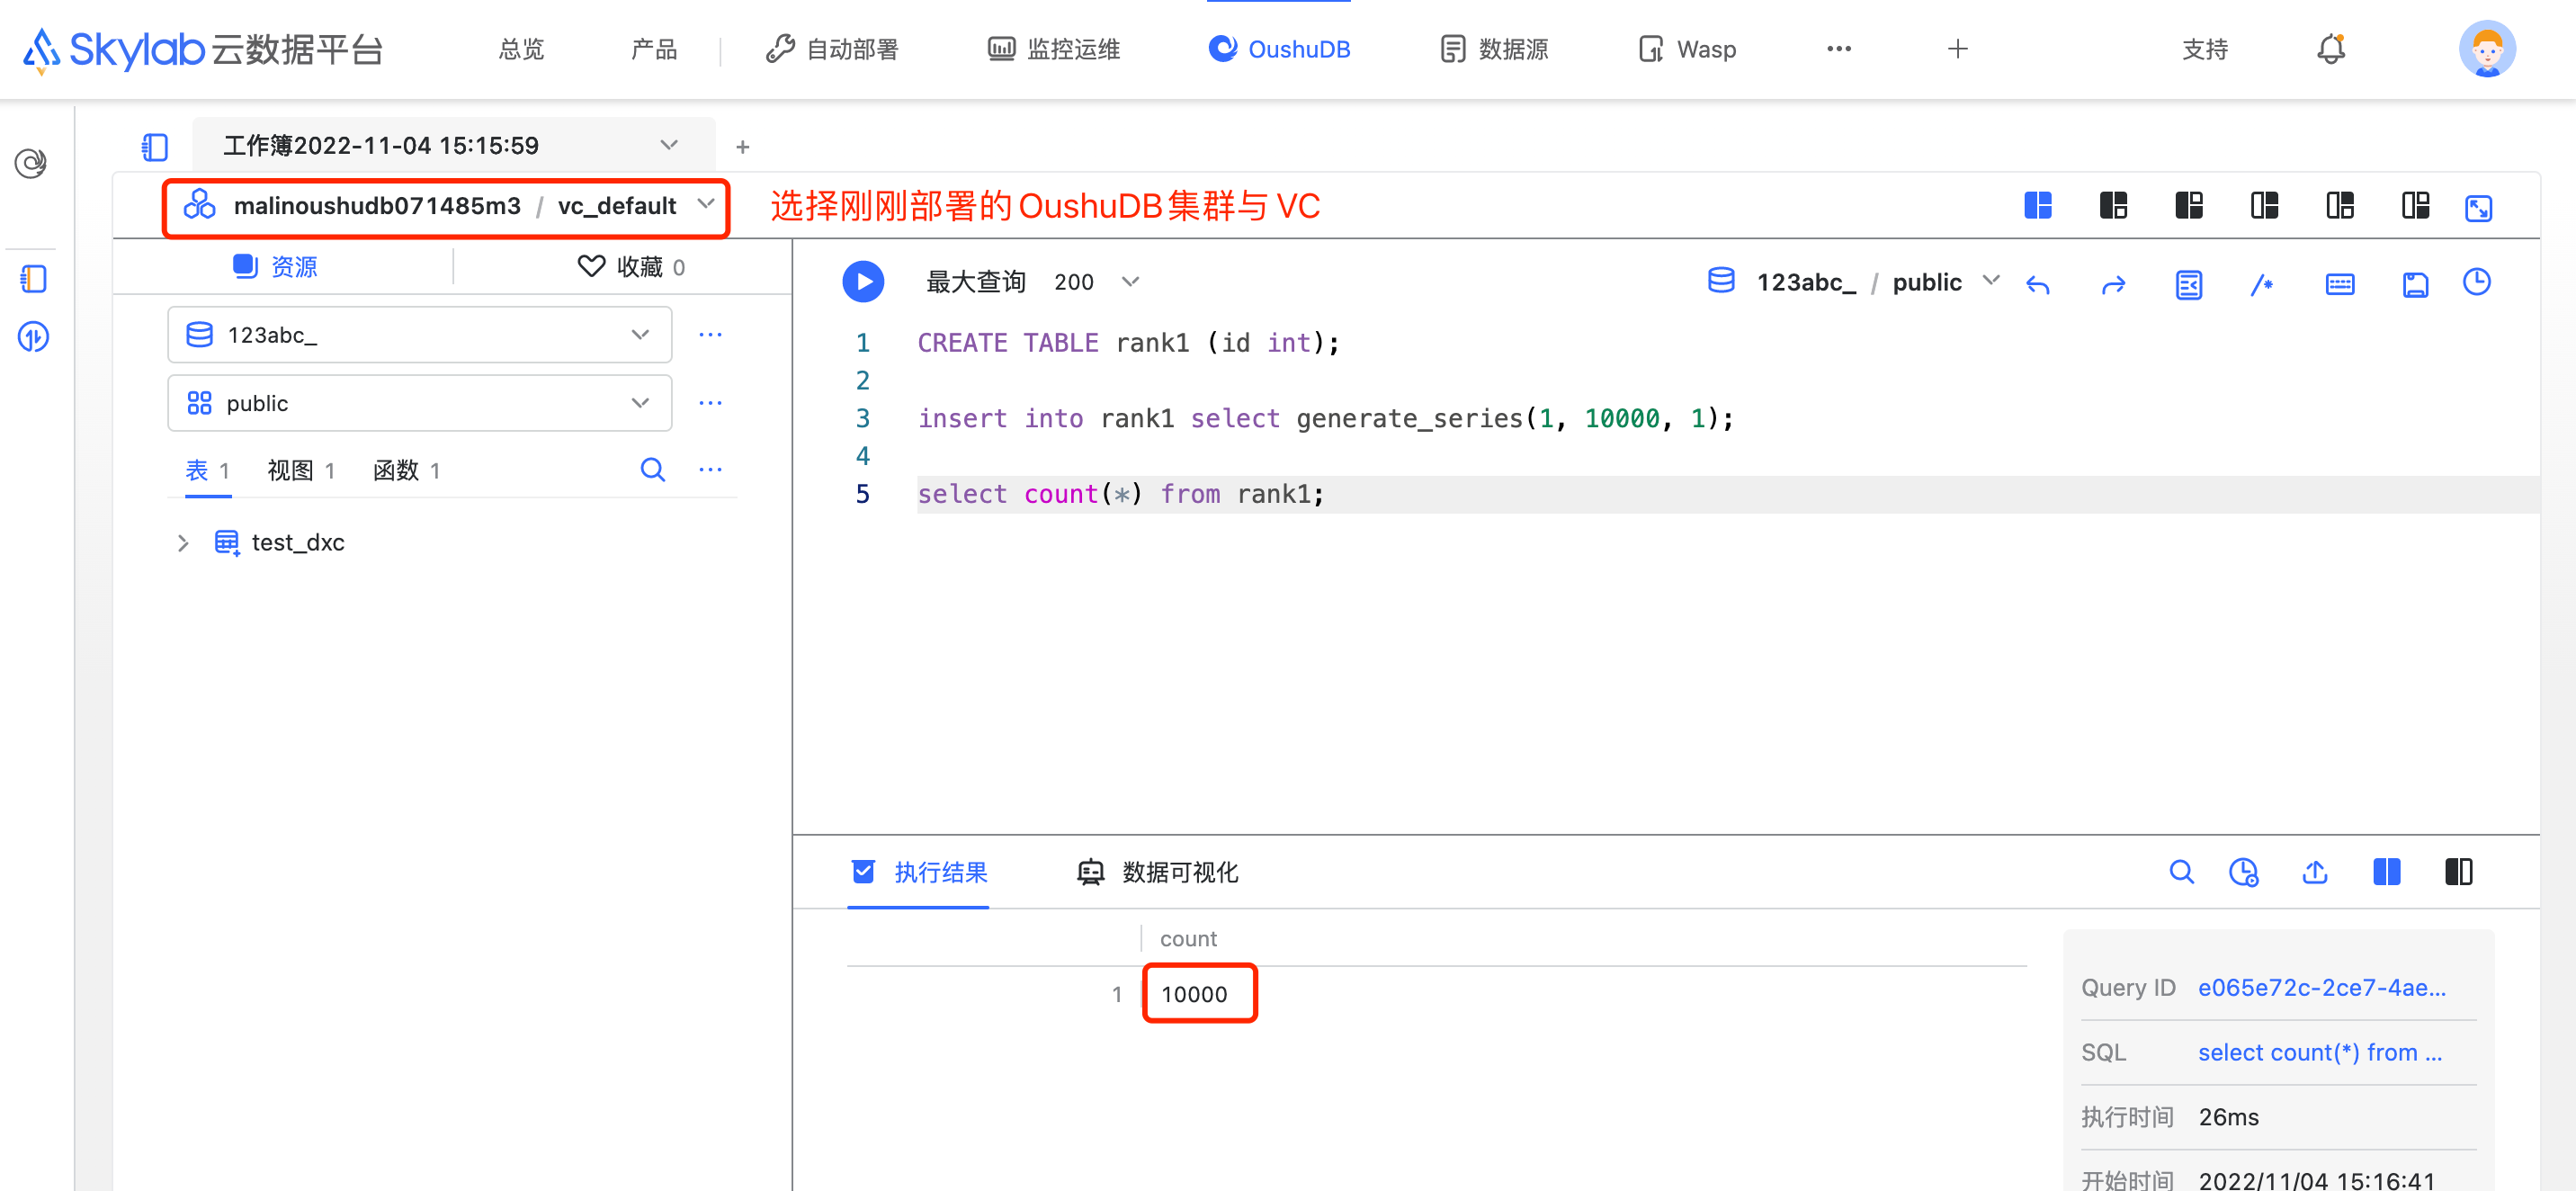Toggle comment with the /* icon
2576x1191 pixels.
(2262, 285)
